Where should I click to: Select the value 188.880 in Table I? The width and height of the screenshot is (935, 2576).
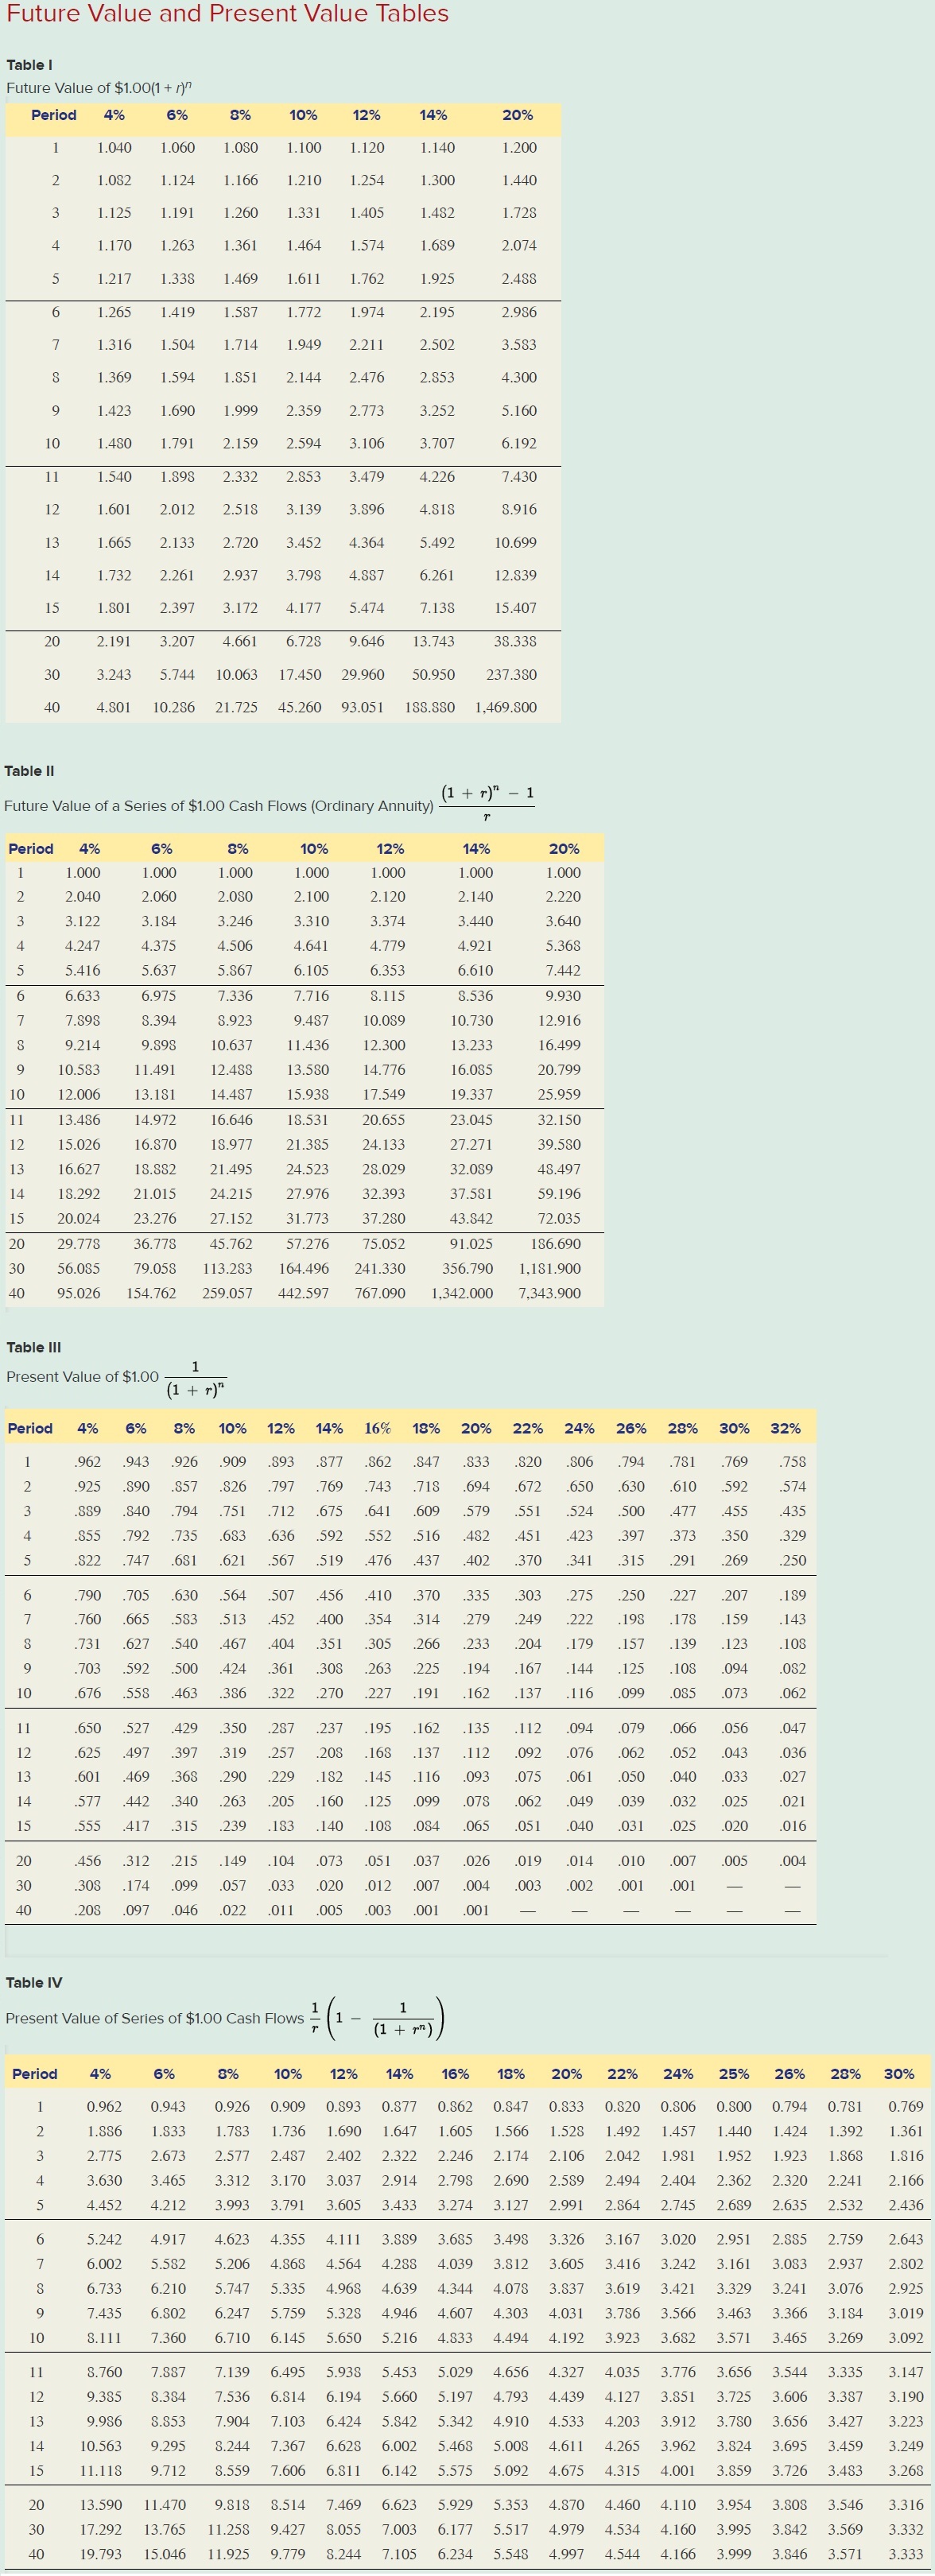(x=430, y=707)
